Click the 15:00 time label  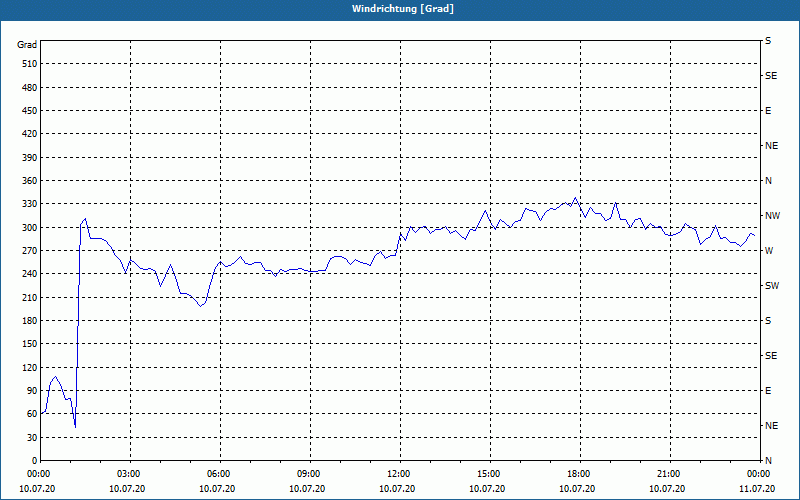[487, 474]
